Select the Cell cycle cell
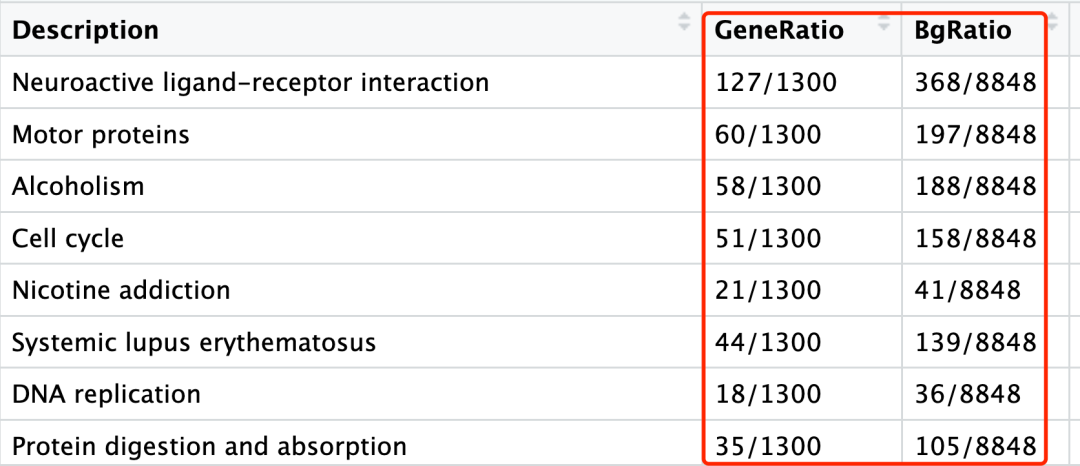 click(68, 238)
